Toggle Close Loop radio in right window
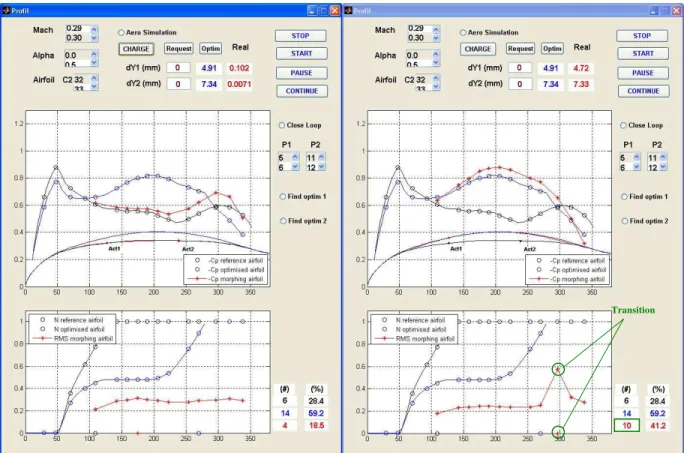Screen dimensions: 684x453 click(623, 125)
